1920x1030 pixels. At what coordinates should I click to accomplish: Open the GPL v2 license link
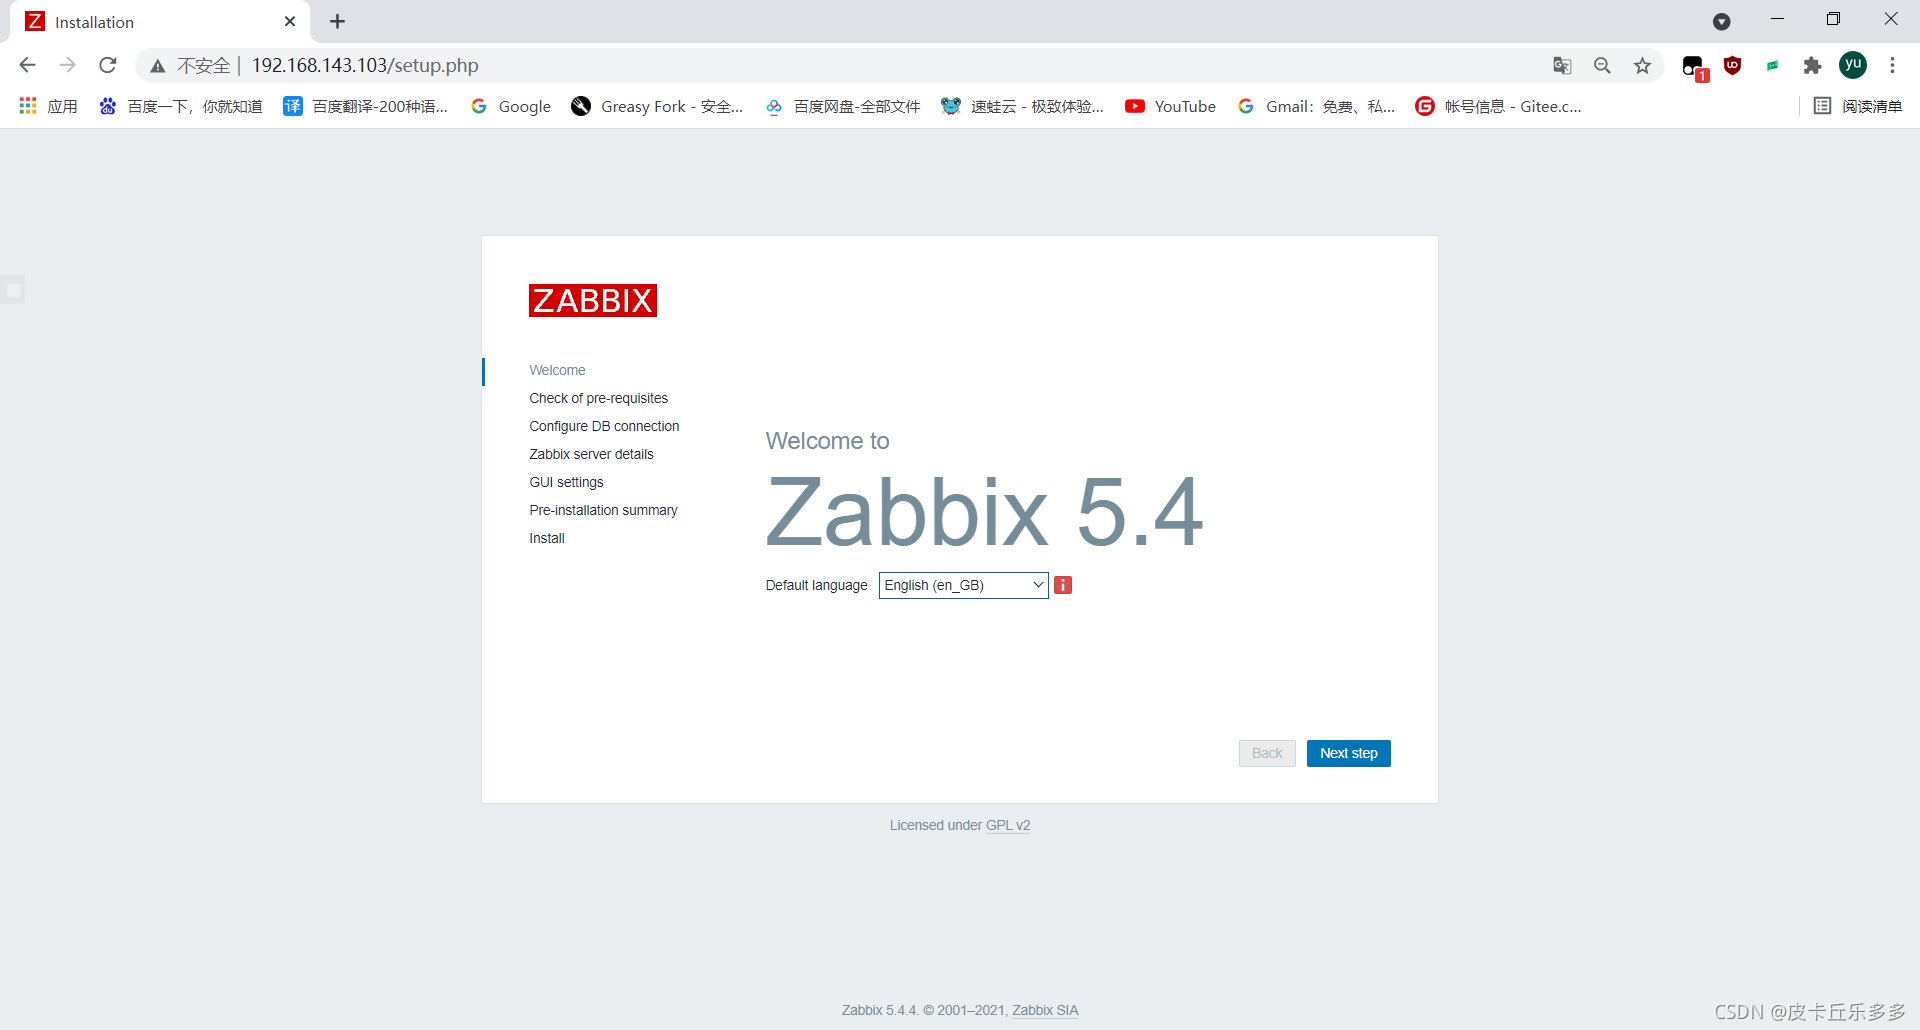(1008, 825)
